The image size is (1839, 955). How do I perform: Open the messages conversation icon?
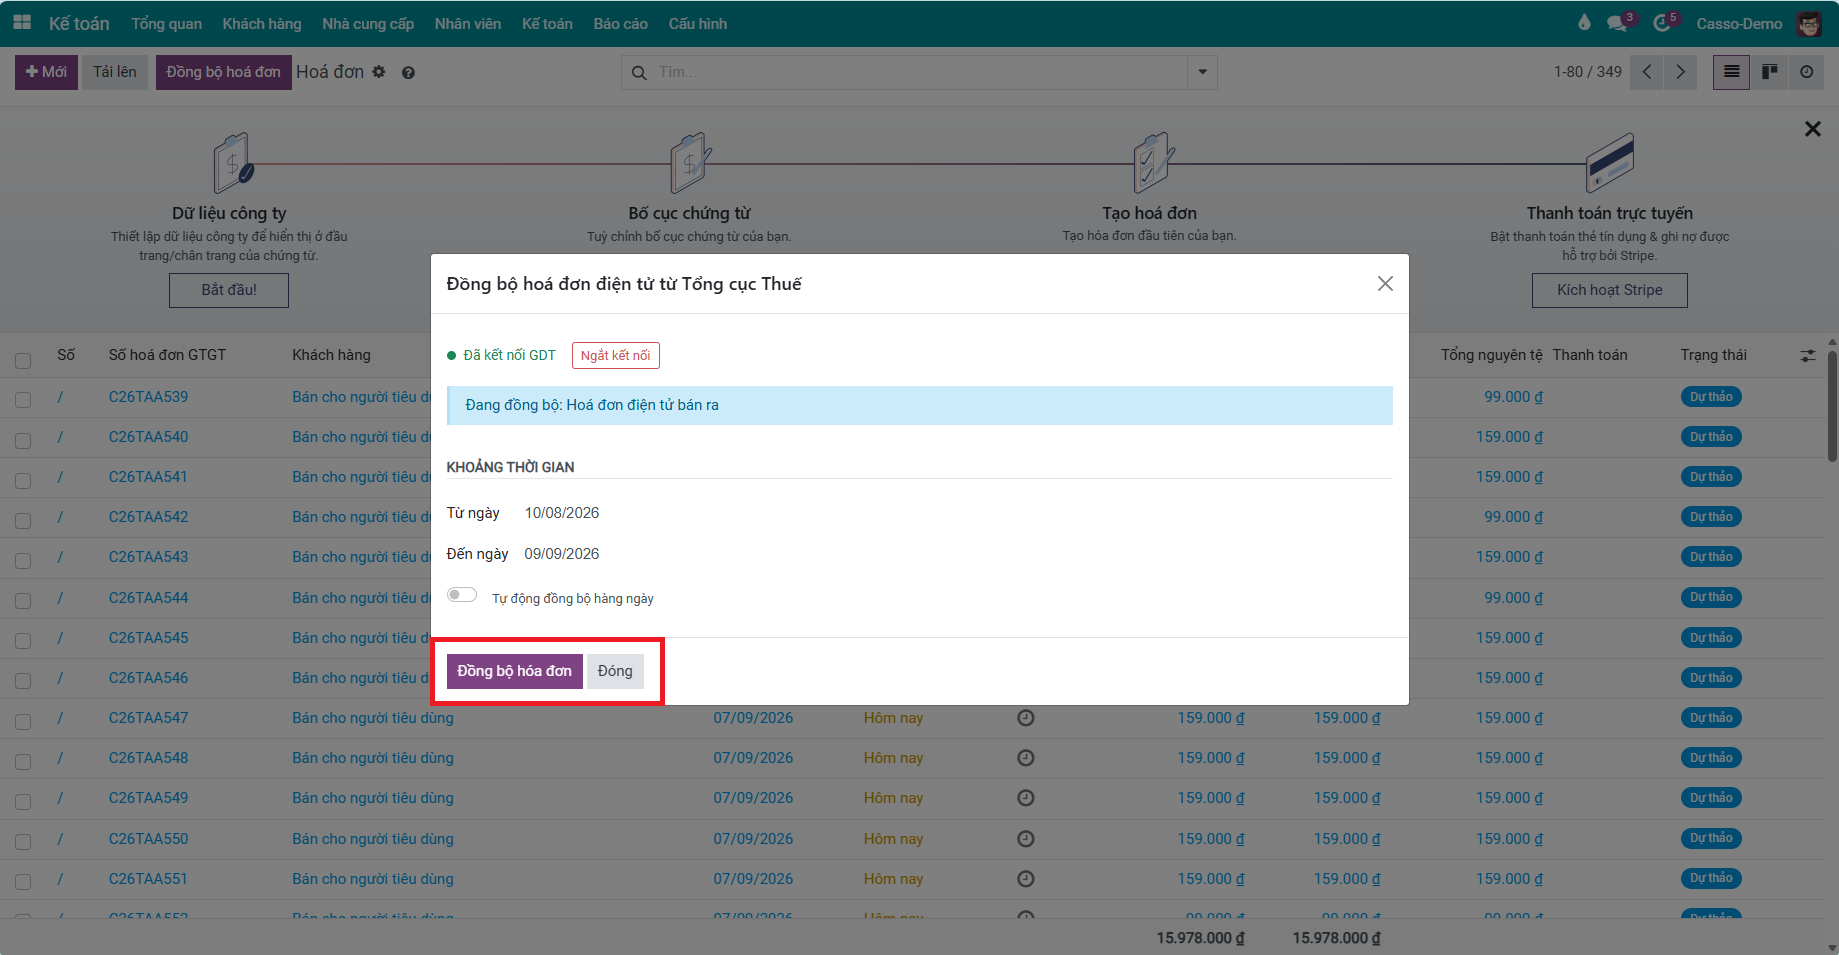(x=1617, y=23)
